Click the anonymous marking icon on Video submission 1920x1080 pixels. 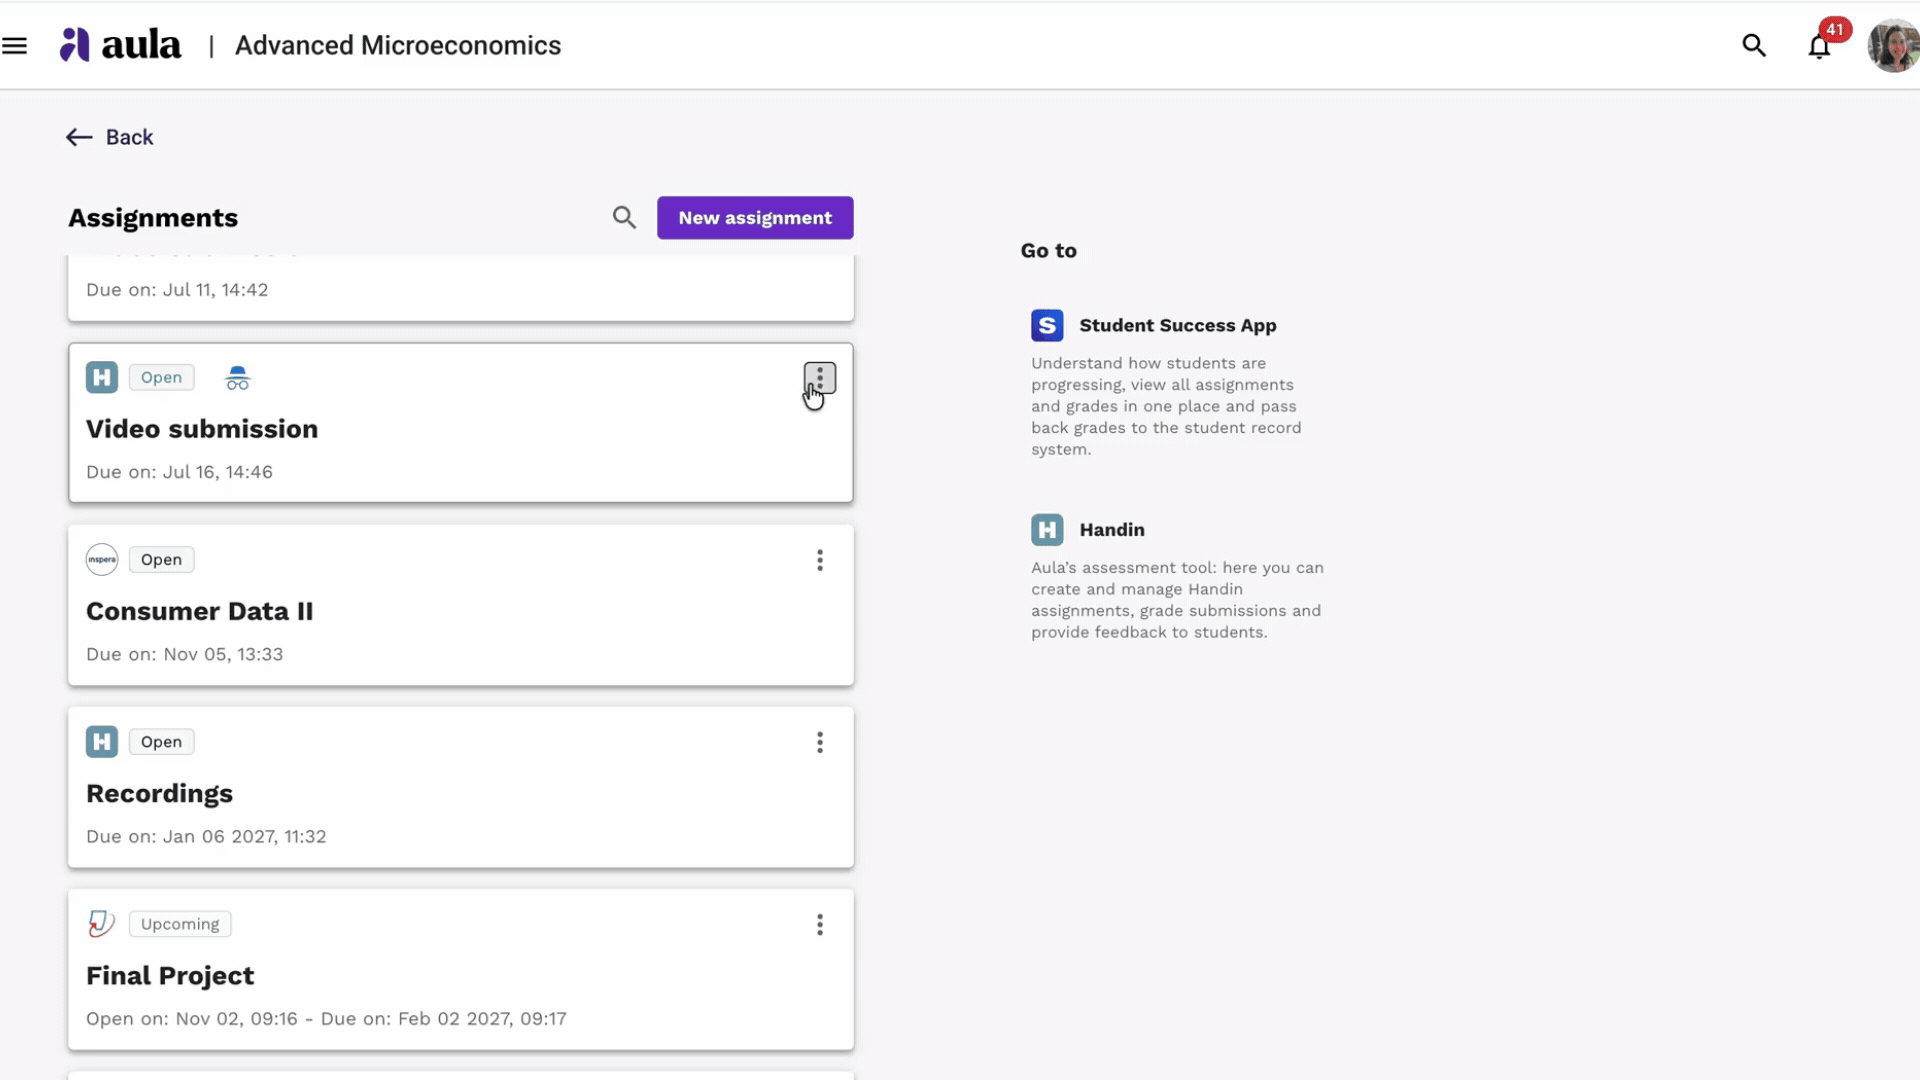[x=237, y=377]
